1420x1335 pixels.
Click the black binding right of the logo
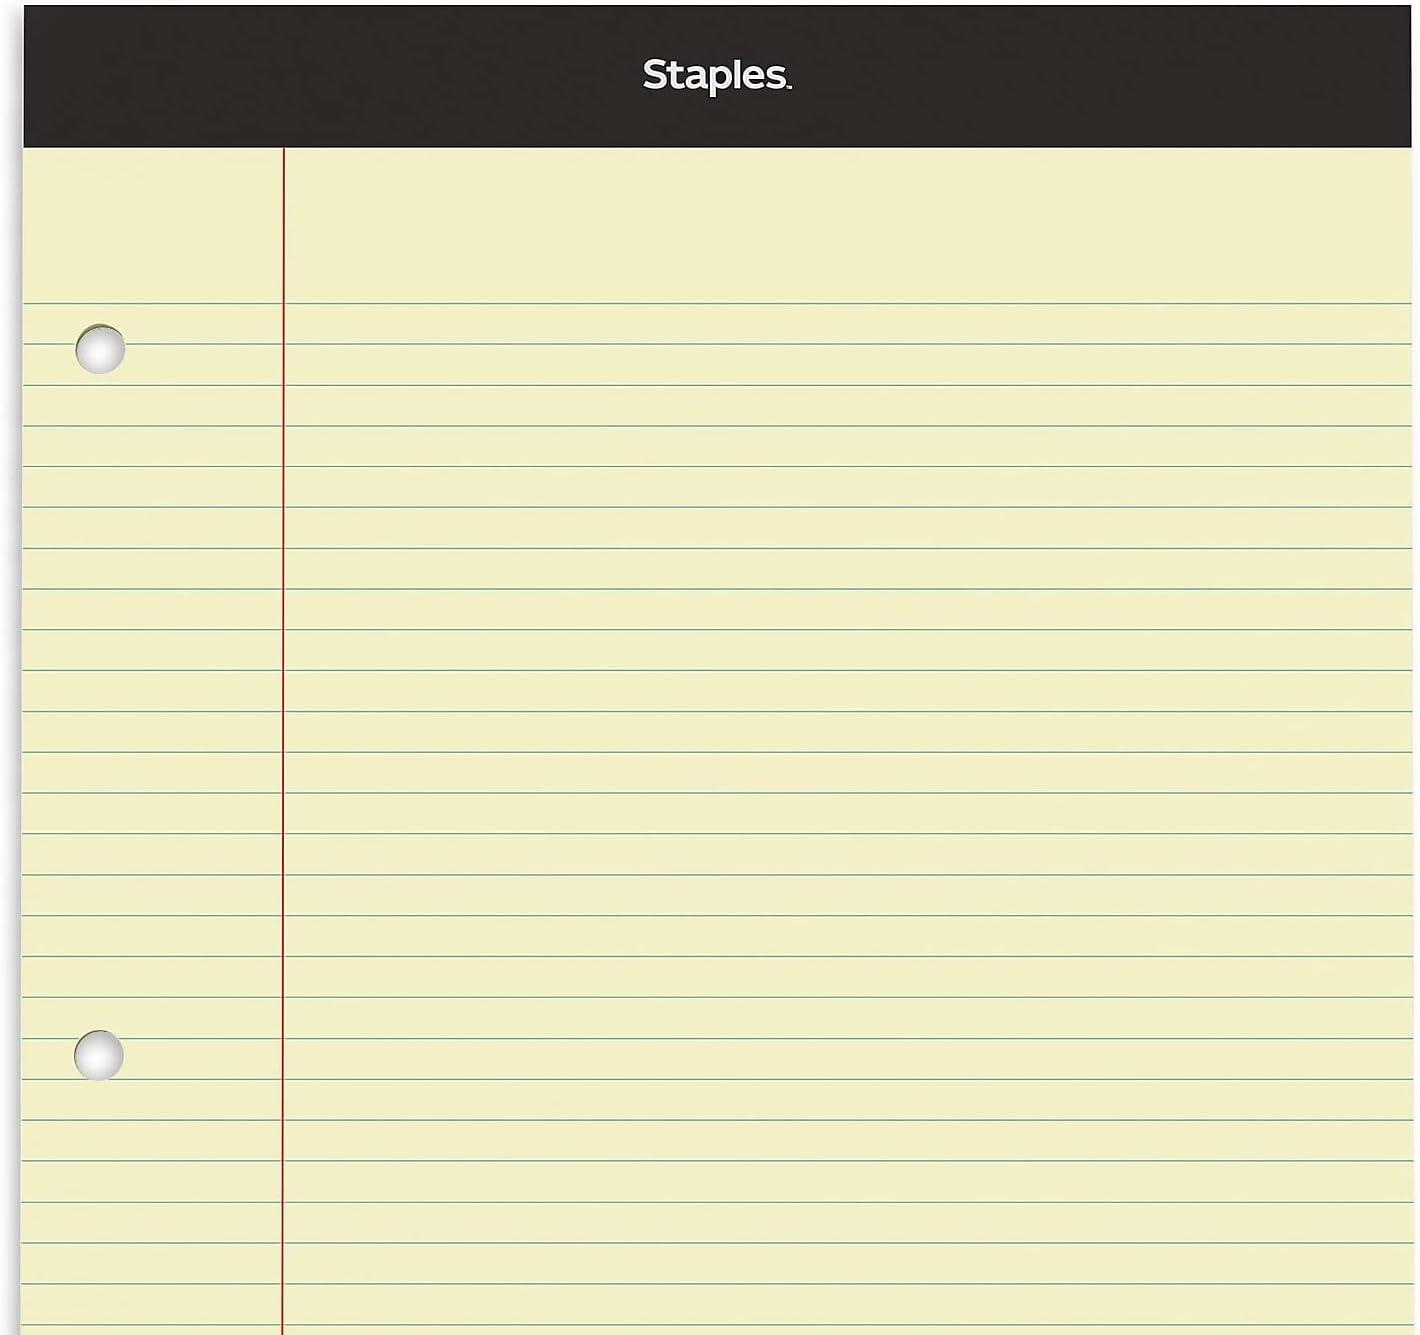(x=1102, y=76)
